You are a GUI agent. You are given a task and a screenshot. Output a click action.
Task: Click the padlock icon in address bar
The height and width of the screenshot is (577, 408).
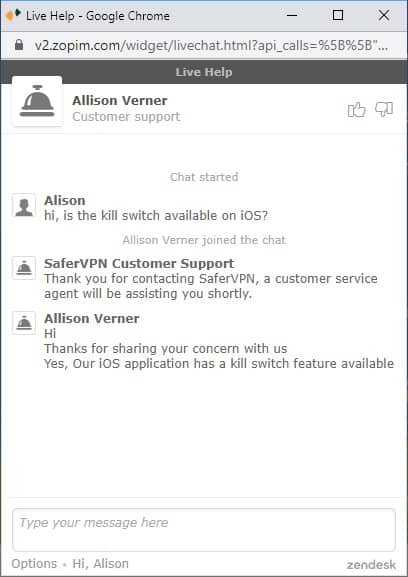tap(19, 45)
